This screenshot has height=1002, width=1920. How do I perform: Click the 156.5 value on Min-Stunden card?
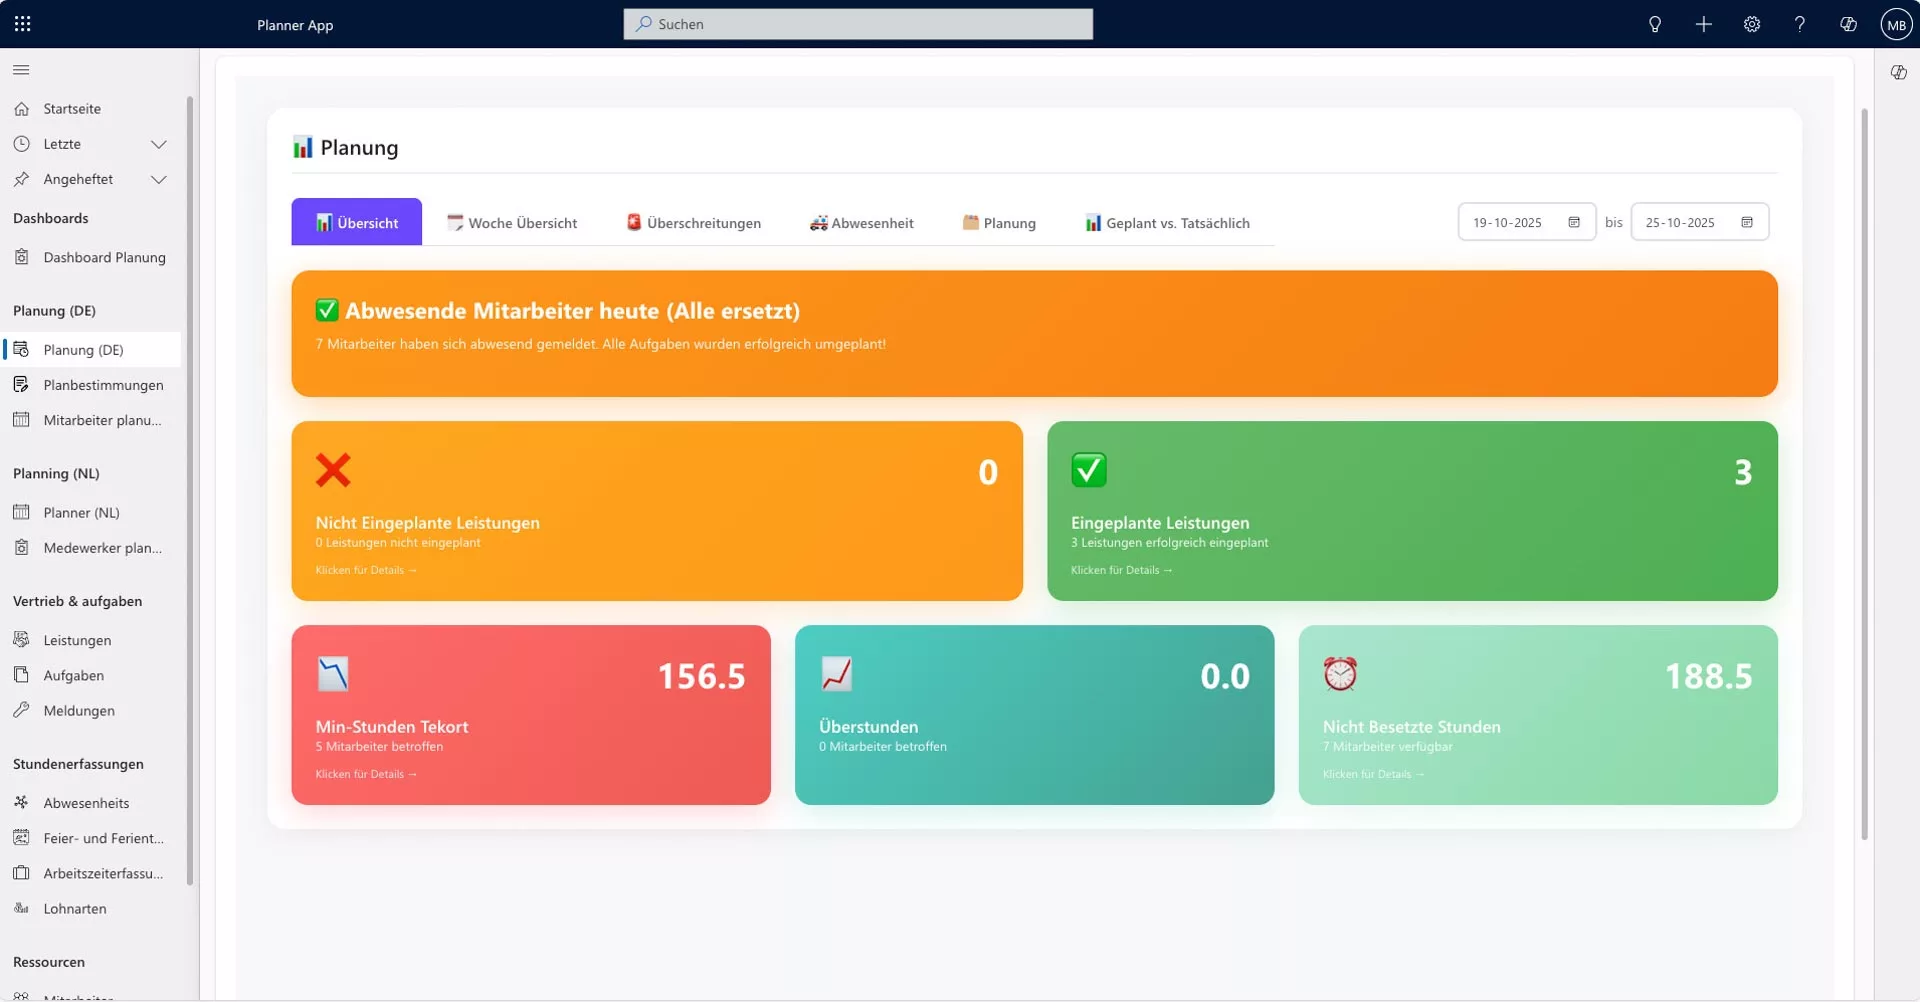click(x=701, y=677)
